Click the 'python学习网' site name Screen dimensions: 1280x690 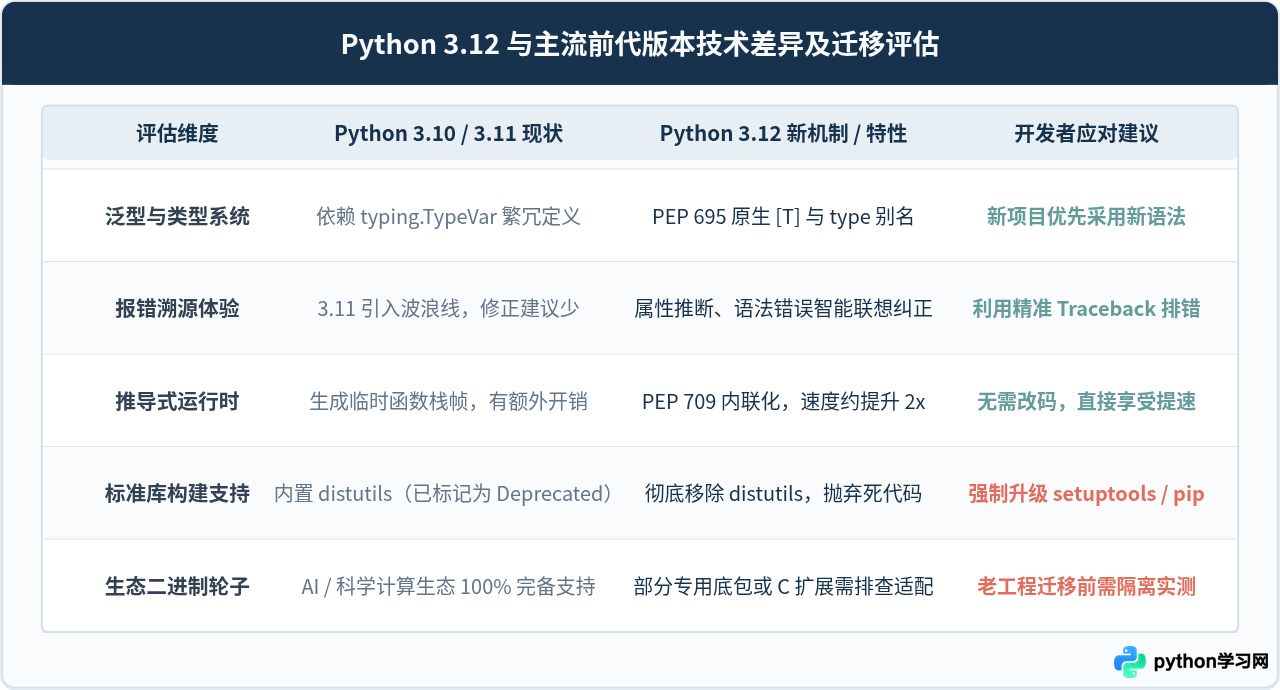pyautogui.click(x=1211, y=662)
